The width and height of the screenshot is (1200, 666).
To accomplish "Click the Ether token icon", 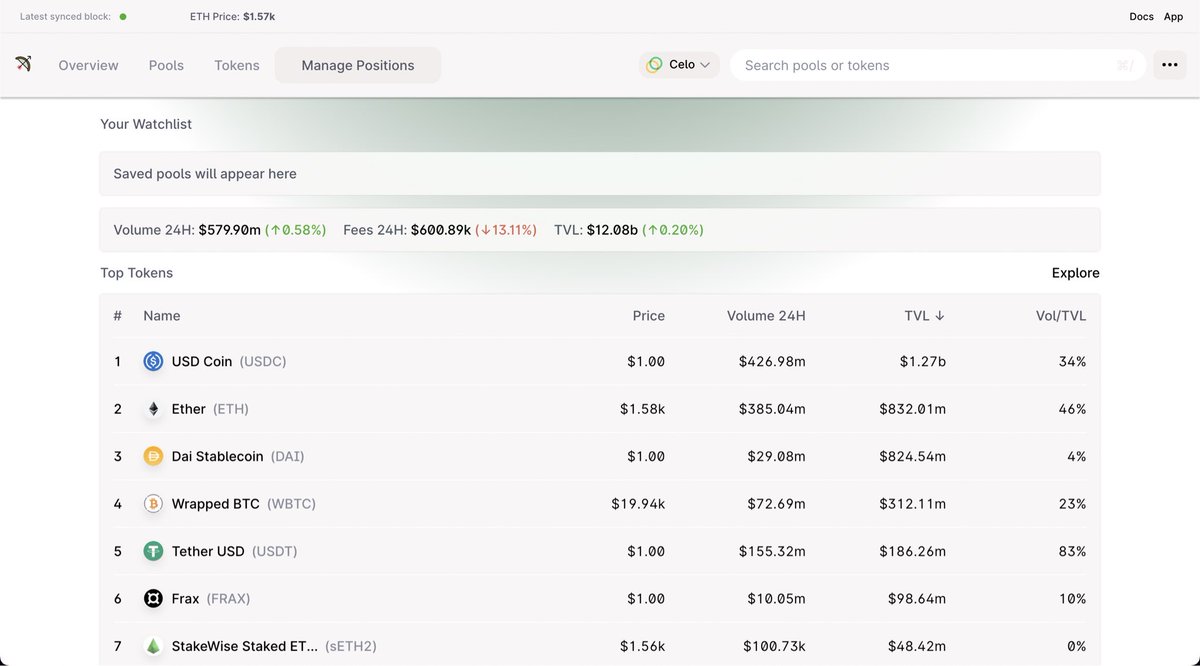I will [x=153, y=409].
